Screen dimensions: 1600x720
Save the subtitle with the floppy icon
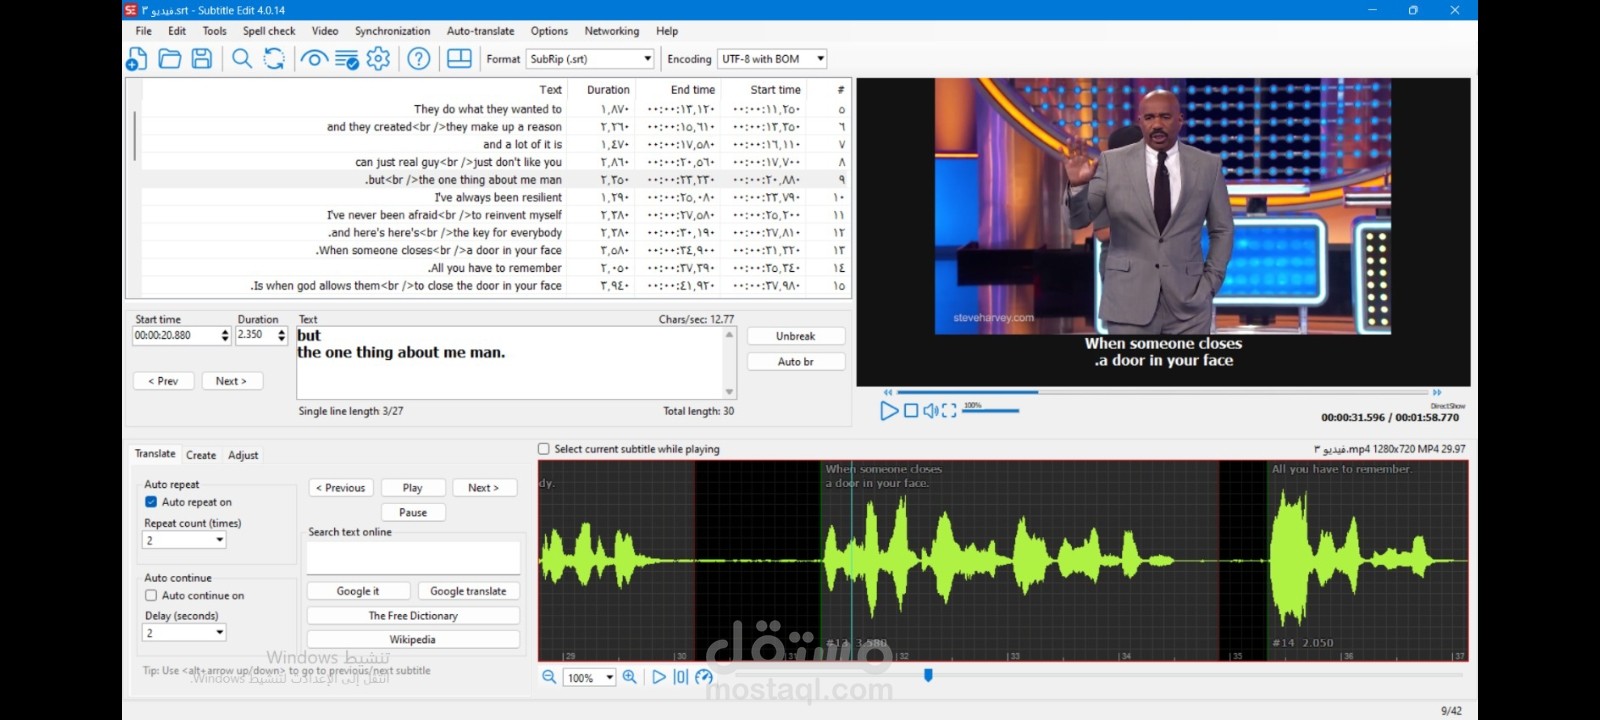coord(202,59)
